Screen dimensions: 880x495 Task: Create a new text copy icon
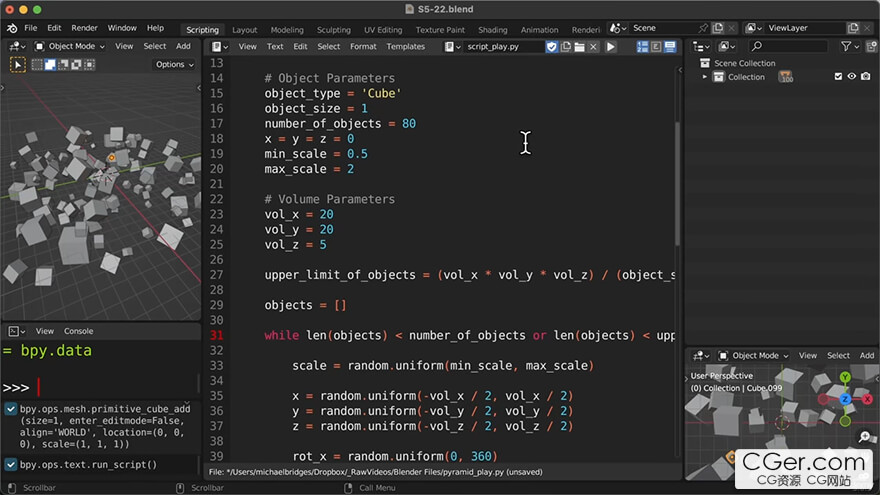point(566,47)
